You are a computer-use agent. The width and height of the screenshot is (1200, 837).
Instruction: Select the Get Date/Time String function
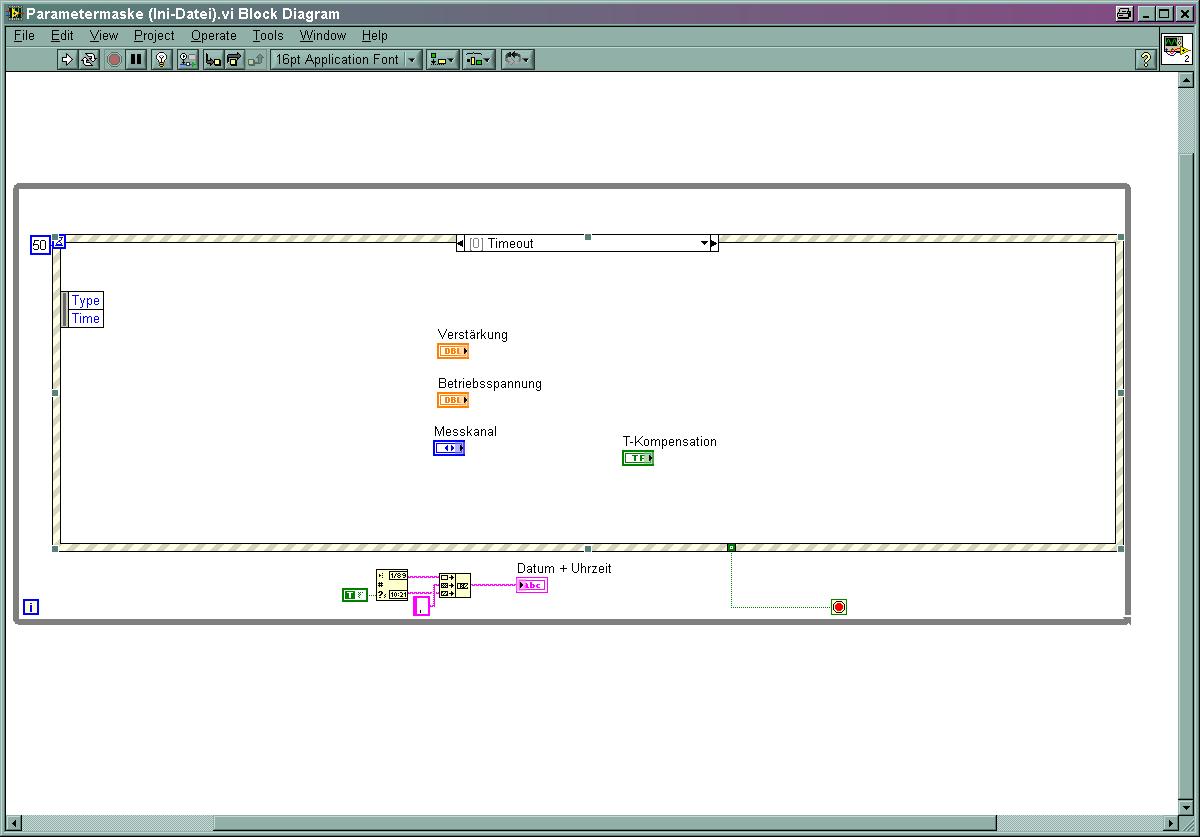tap(392, 585)
